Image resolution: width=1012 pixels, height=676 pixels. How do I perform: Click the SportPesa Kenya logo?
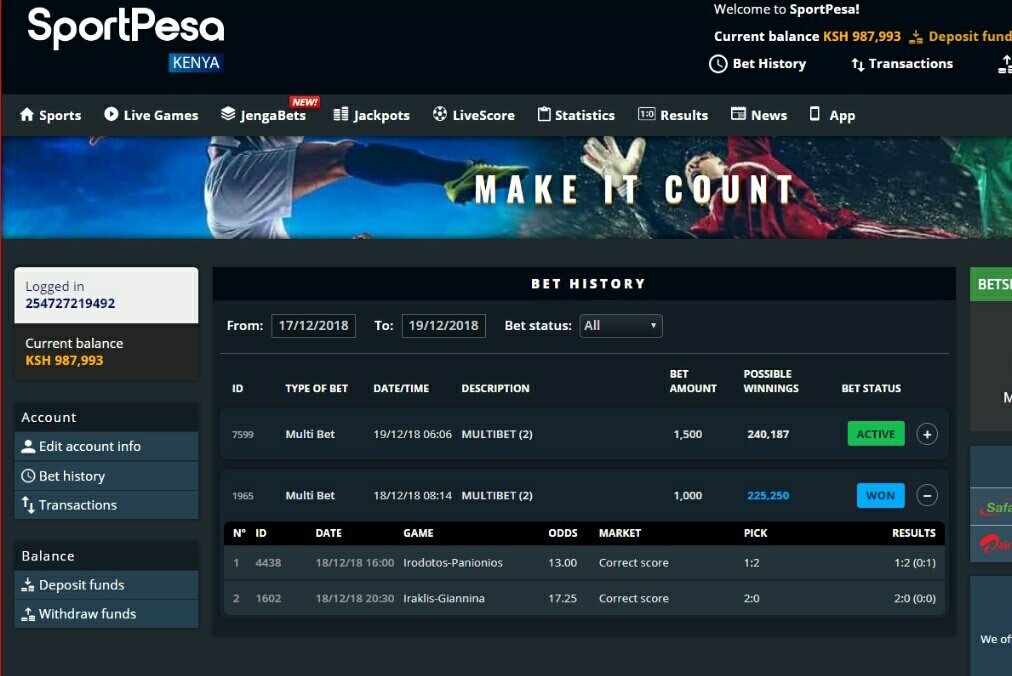click(126, 39)
